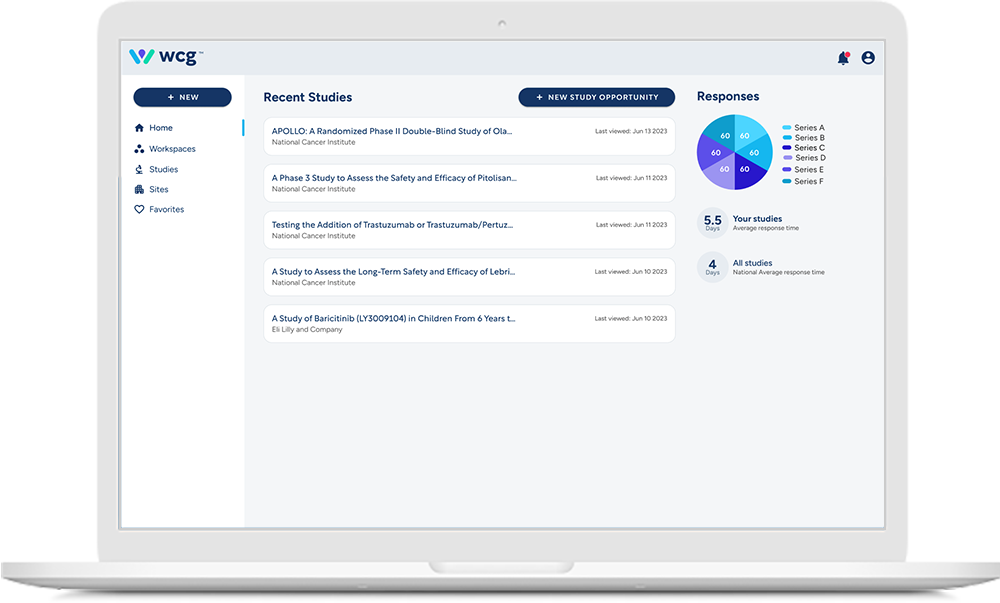Click the Series F legend color swatch

[x=787, y=181]
